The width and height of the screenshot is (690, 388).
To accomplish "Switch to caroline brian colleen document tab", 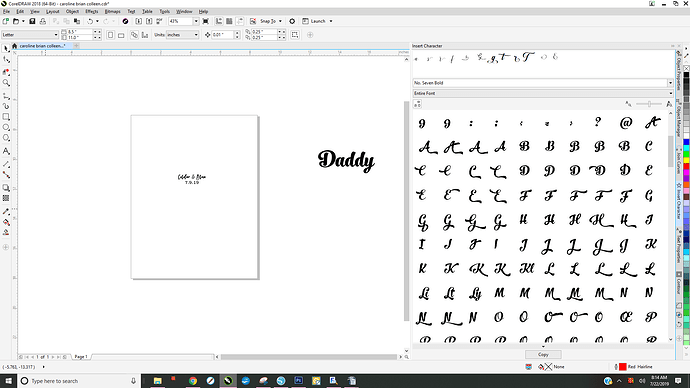I will point(42,46).
